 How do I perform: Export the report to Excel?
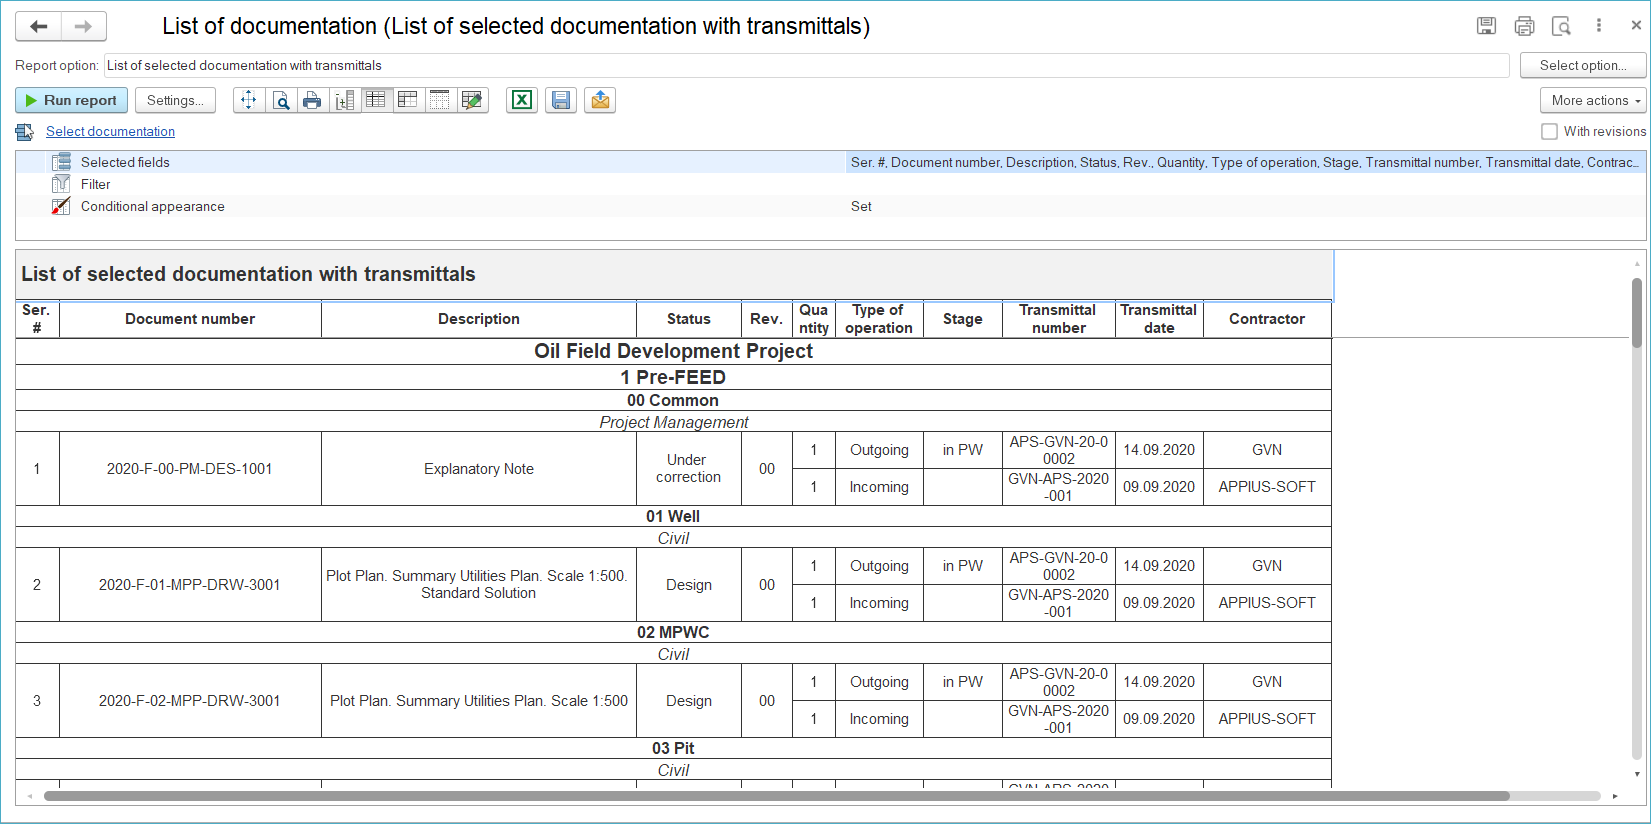pos(521,100)
